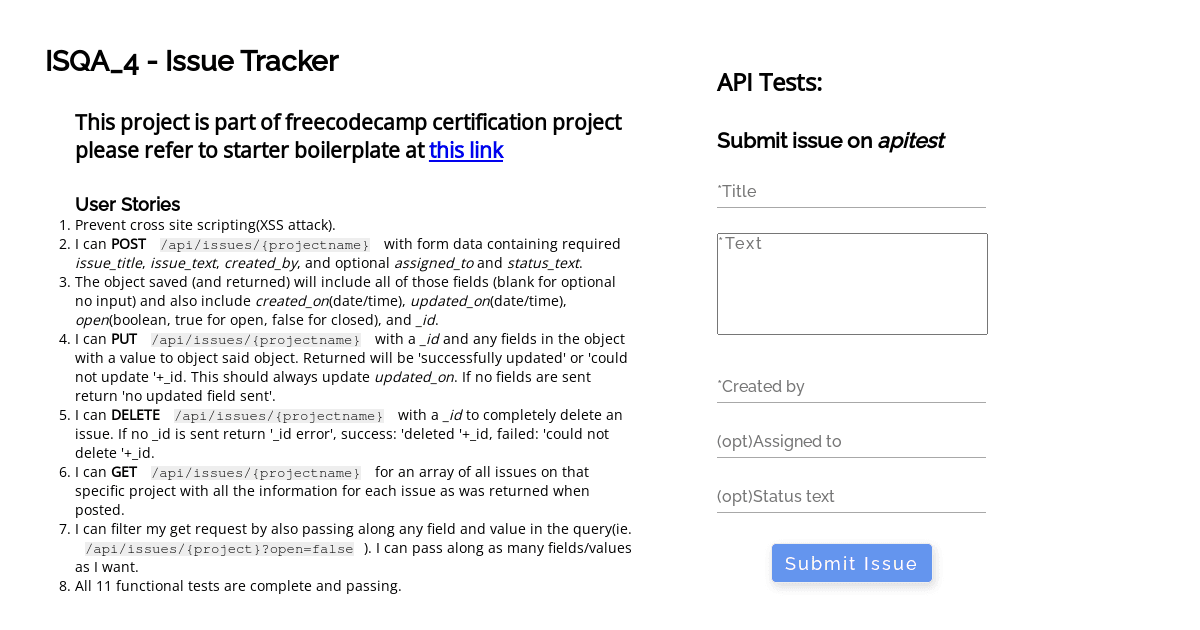Viewport: 1200px width, 630px height.
Task: Click the 'Submit issue on apitest' label
Action: click(830, 141)
